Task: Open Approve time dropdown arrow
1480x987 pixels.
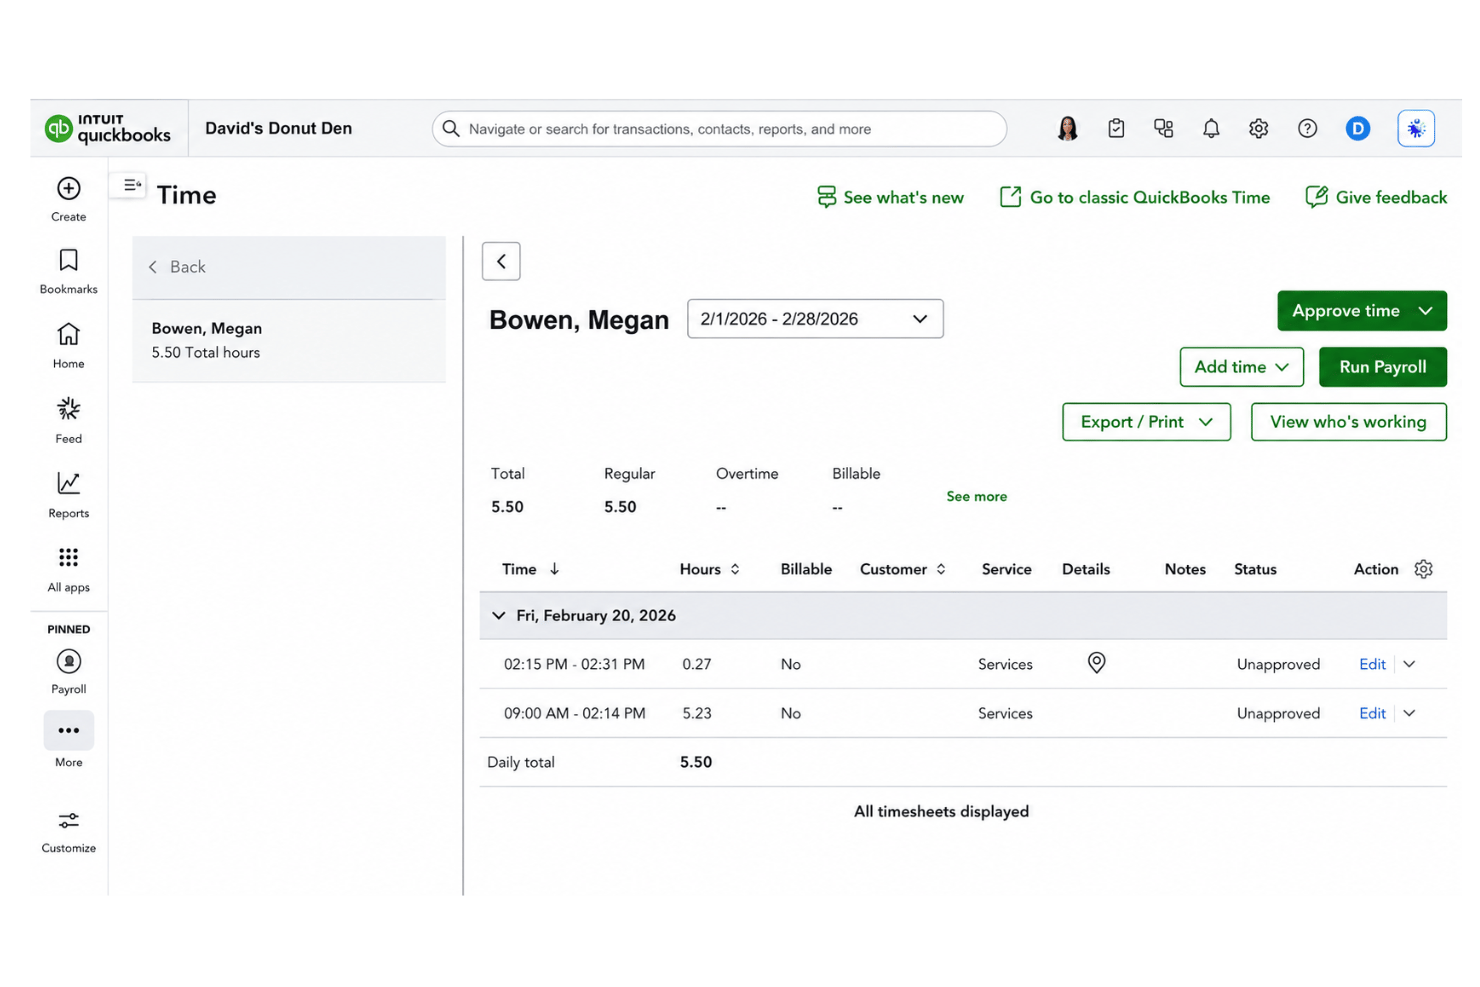Action: click(x=1426, y=311)
